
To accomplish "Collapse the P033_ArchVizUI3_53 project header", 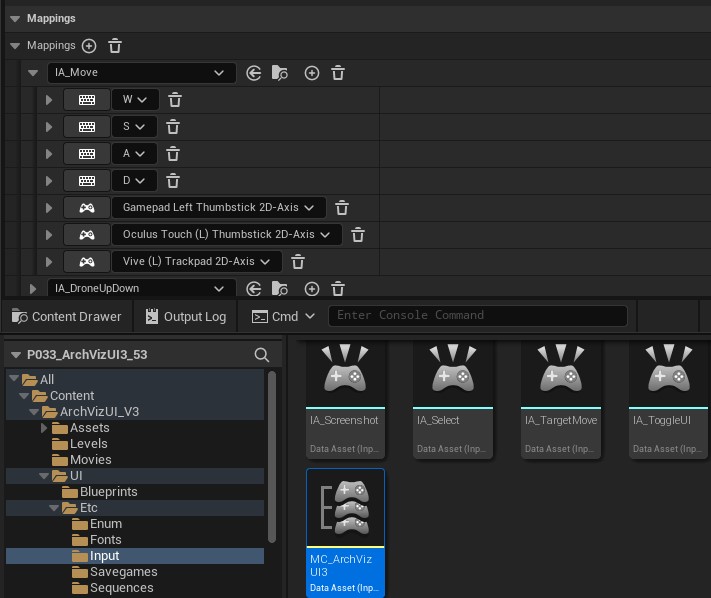I will tap(16, 355).
